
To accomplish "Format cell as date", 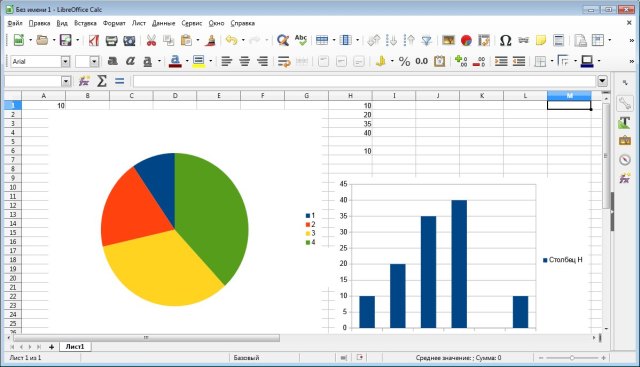I will (440, 61).
